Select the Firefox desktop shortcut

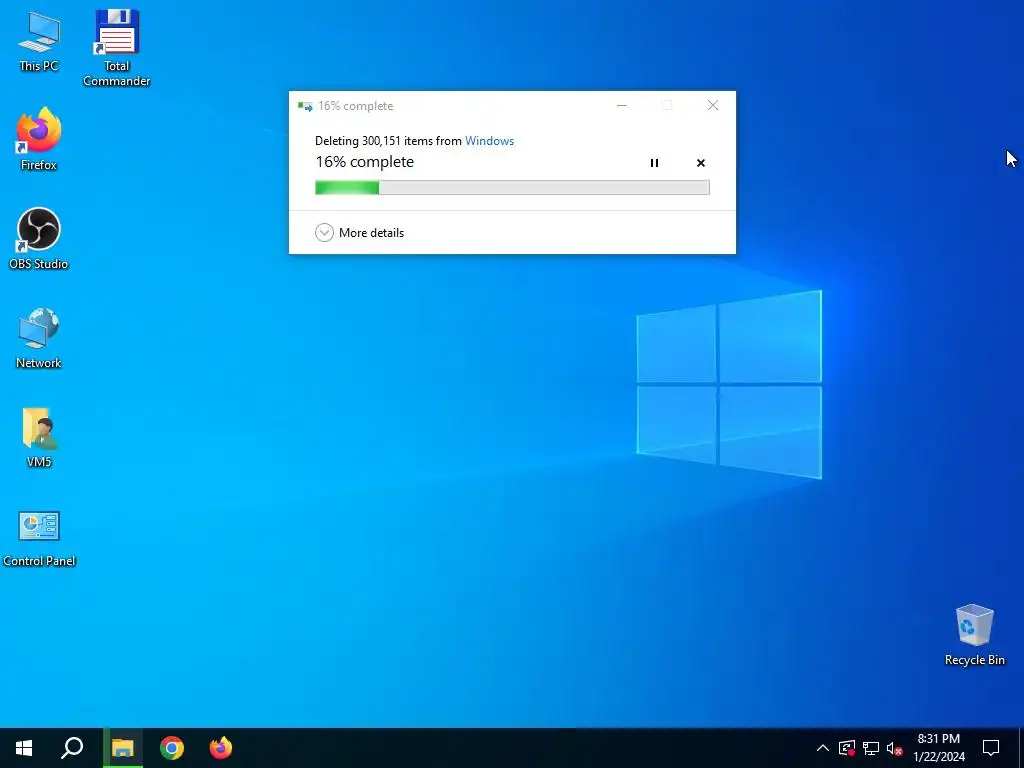click(x=39, y=139)
